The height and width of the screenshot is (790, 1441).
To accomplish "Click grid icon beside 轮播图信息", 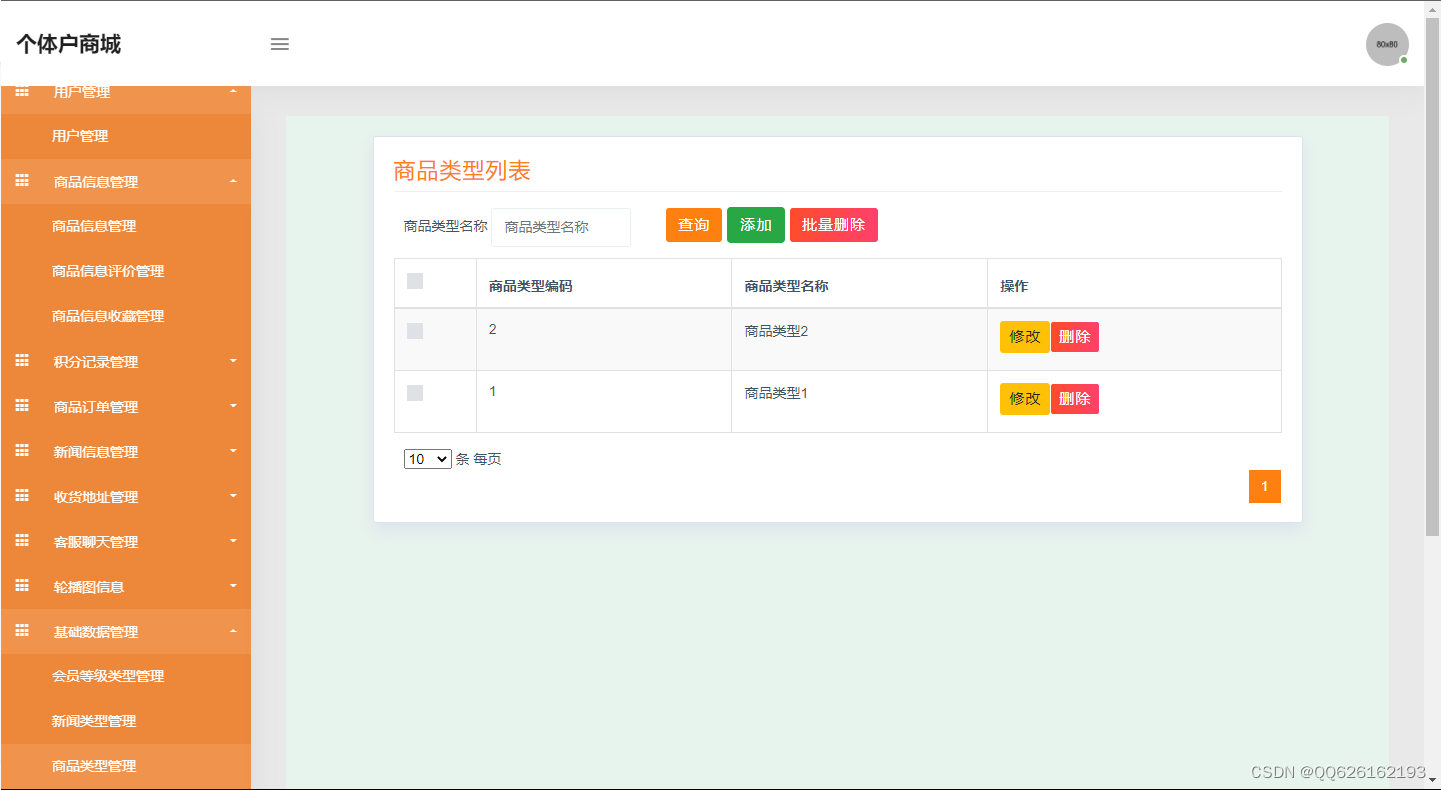I will (22, 586).
